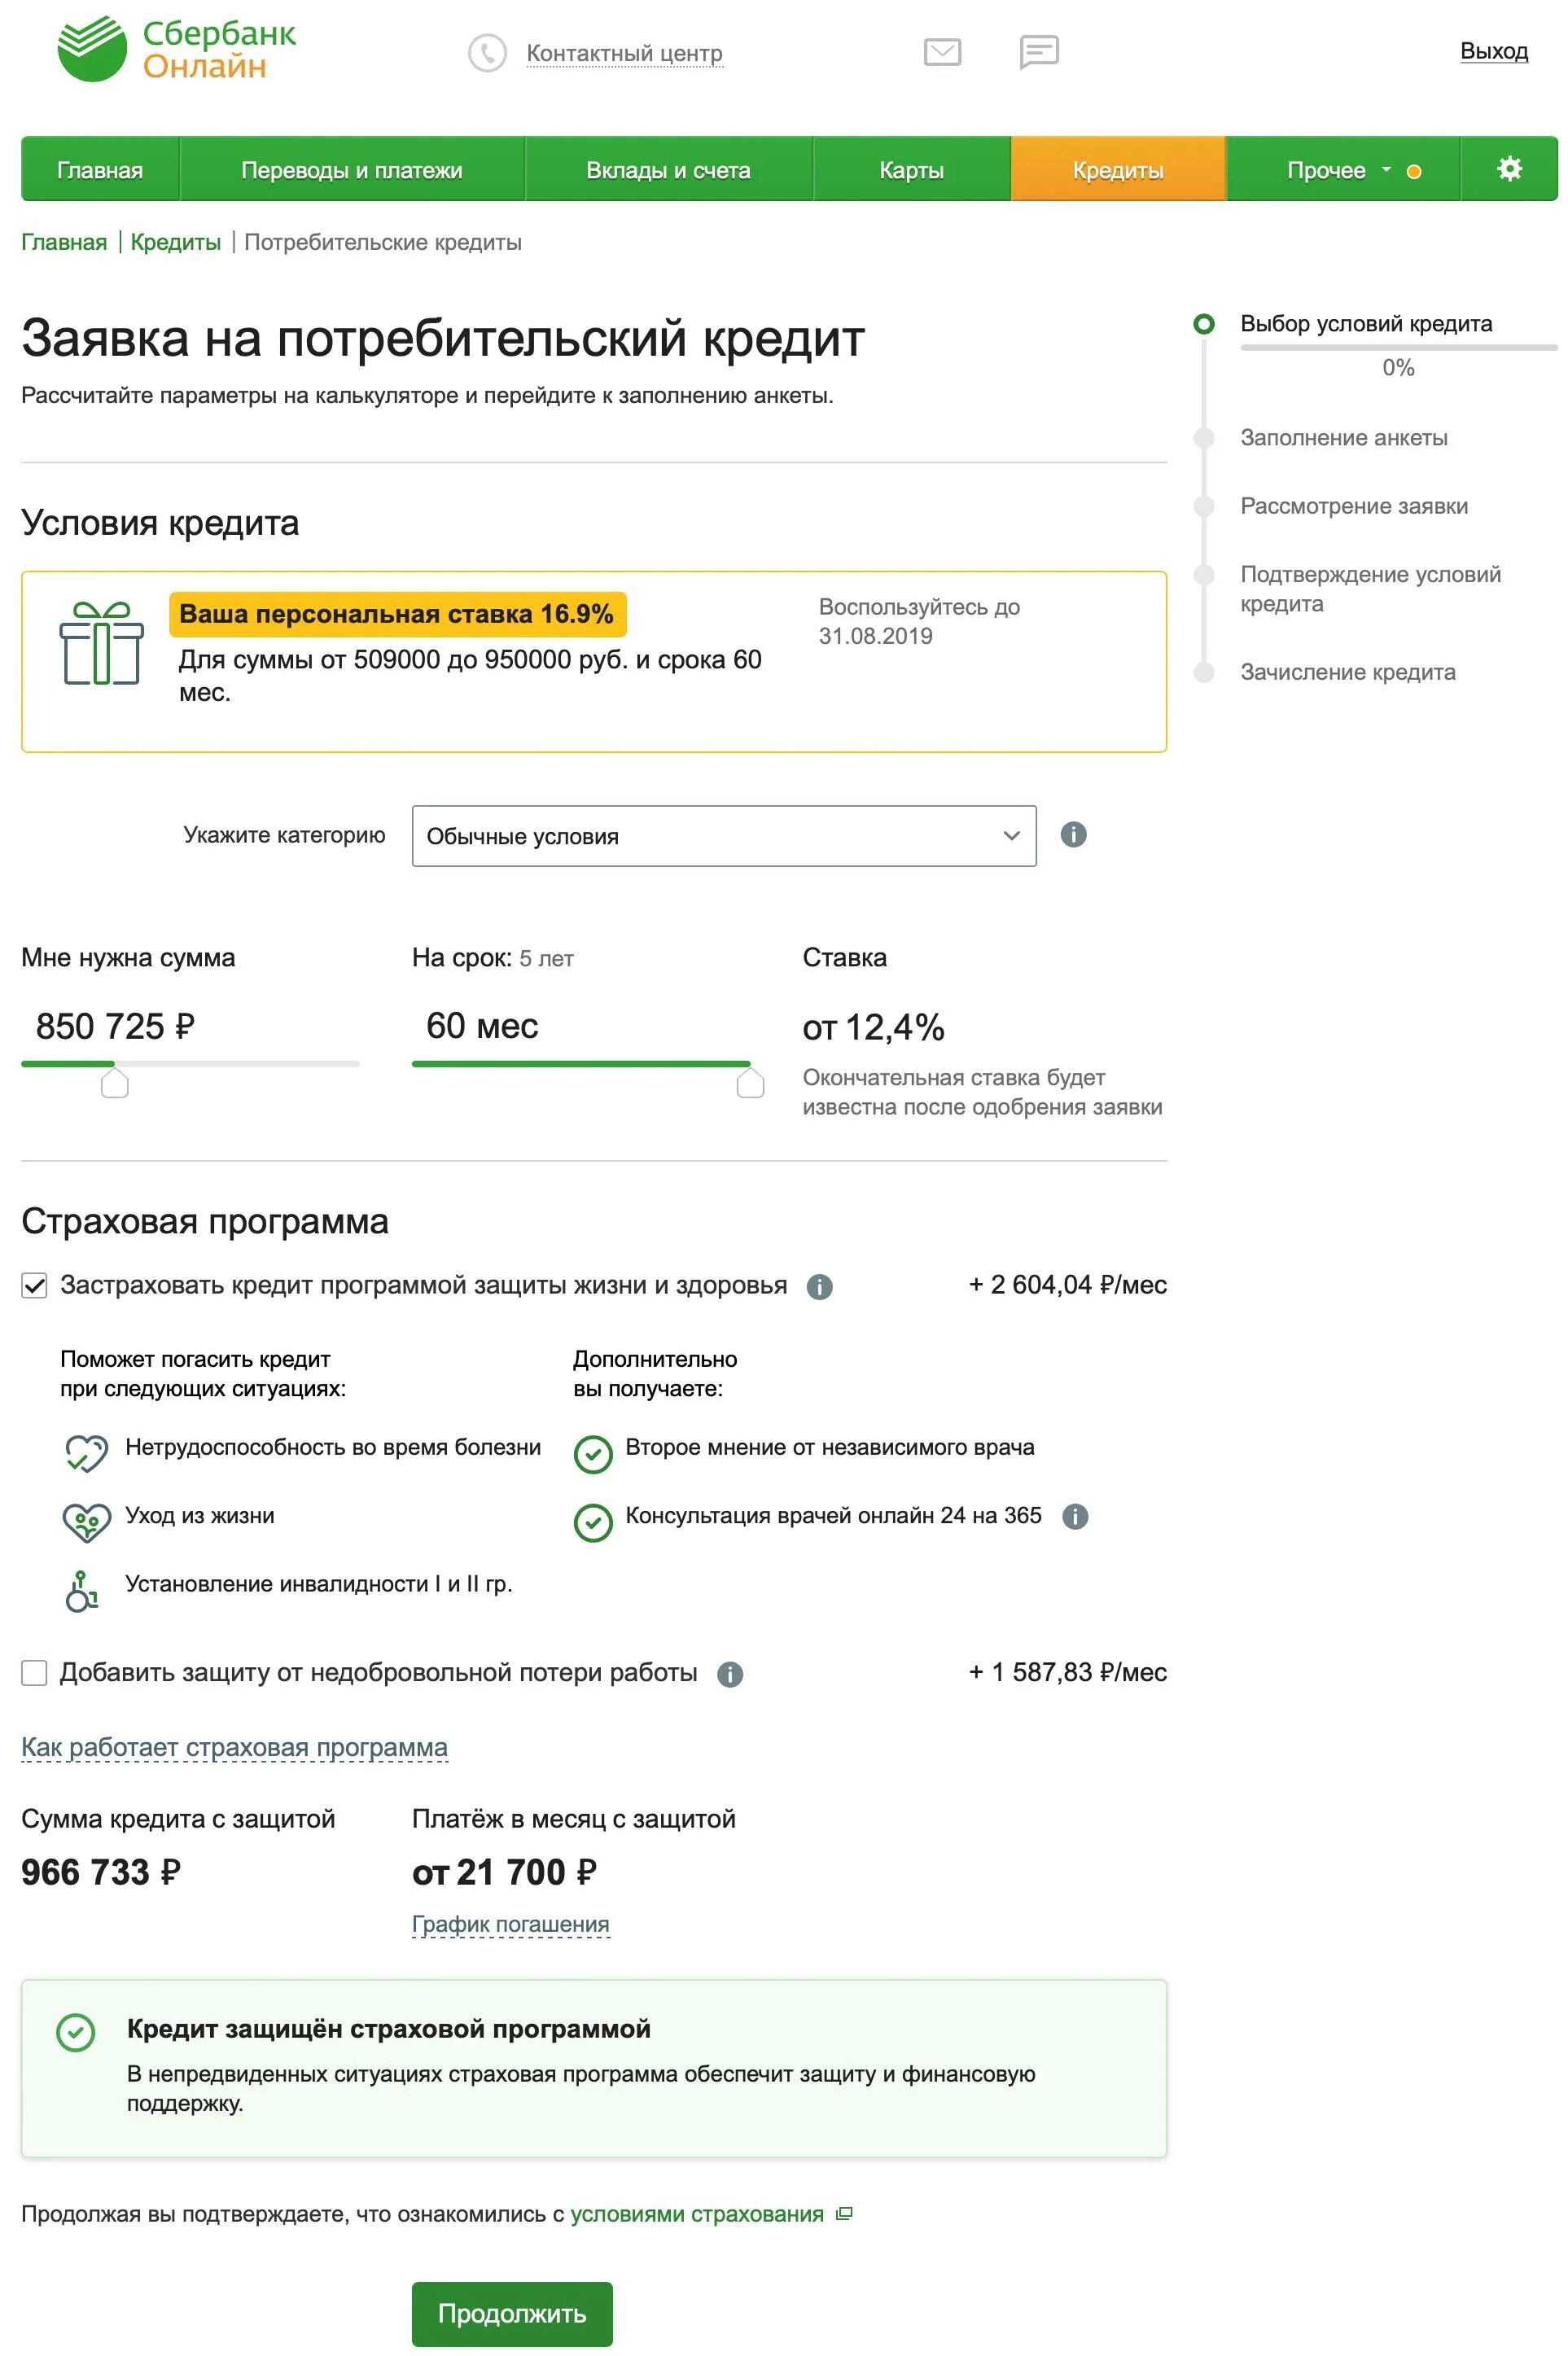
Task: Switch to the Карты tab
Action: tap(912, 170)
